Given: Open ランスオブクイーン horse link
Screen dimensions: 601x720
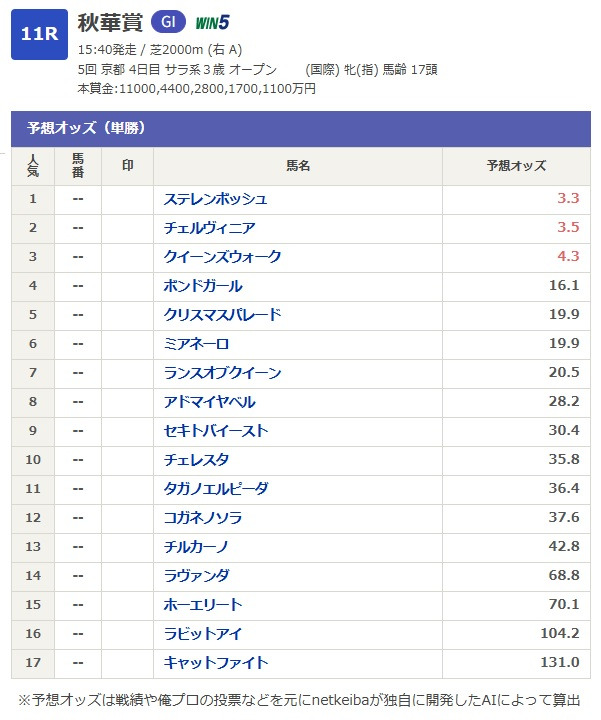Looking at the screenshot, I should pos(222,373).
